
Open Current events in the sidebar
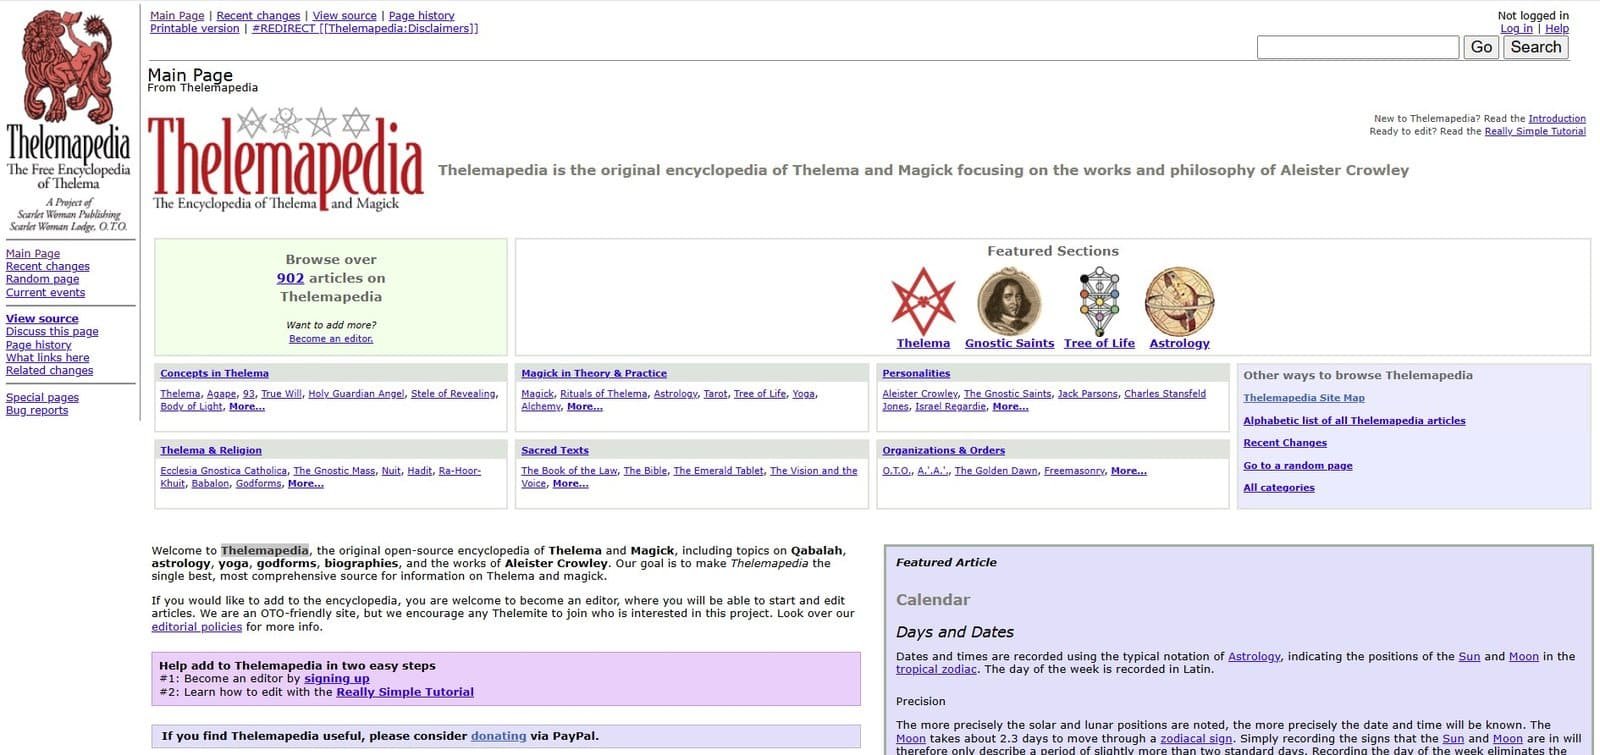[45, 293]
